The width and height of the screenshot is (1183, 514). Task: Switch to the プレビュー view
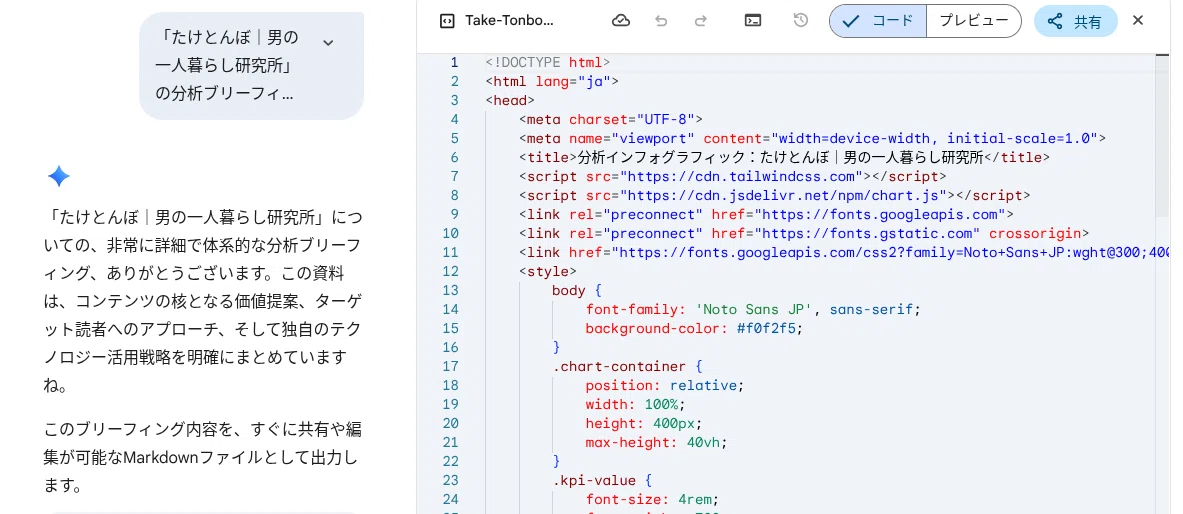point(973,21)
